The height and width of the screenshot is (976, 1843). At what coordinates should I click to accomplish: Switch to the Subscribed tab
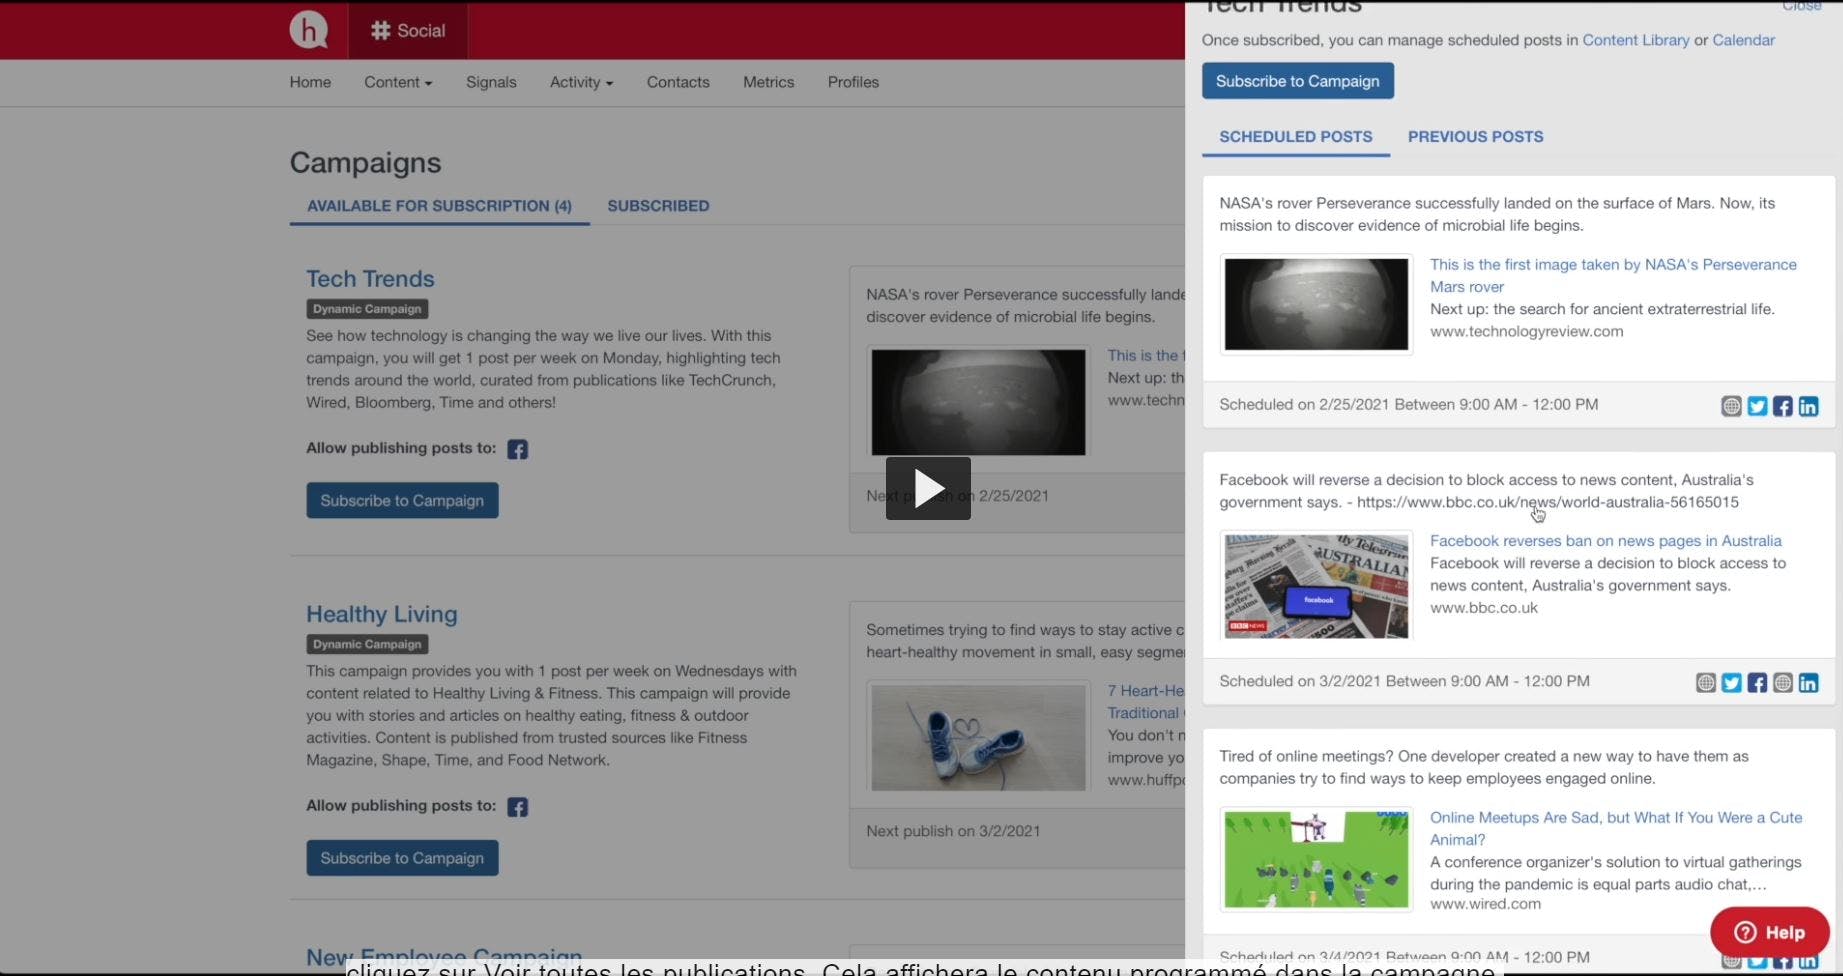pos(658,206)
